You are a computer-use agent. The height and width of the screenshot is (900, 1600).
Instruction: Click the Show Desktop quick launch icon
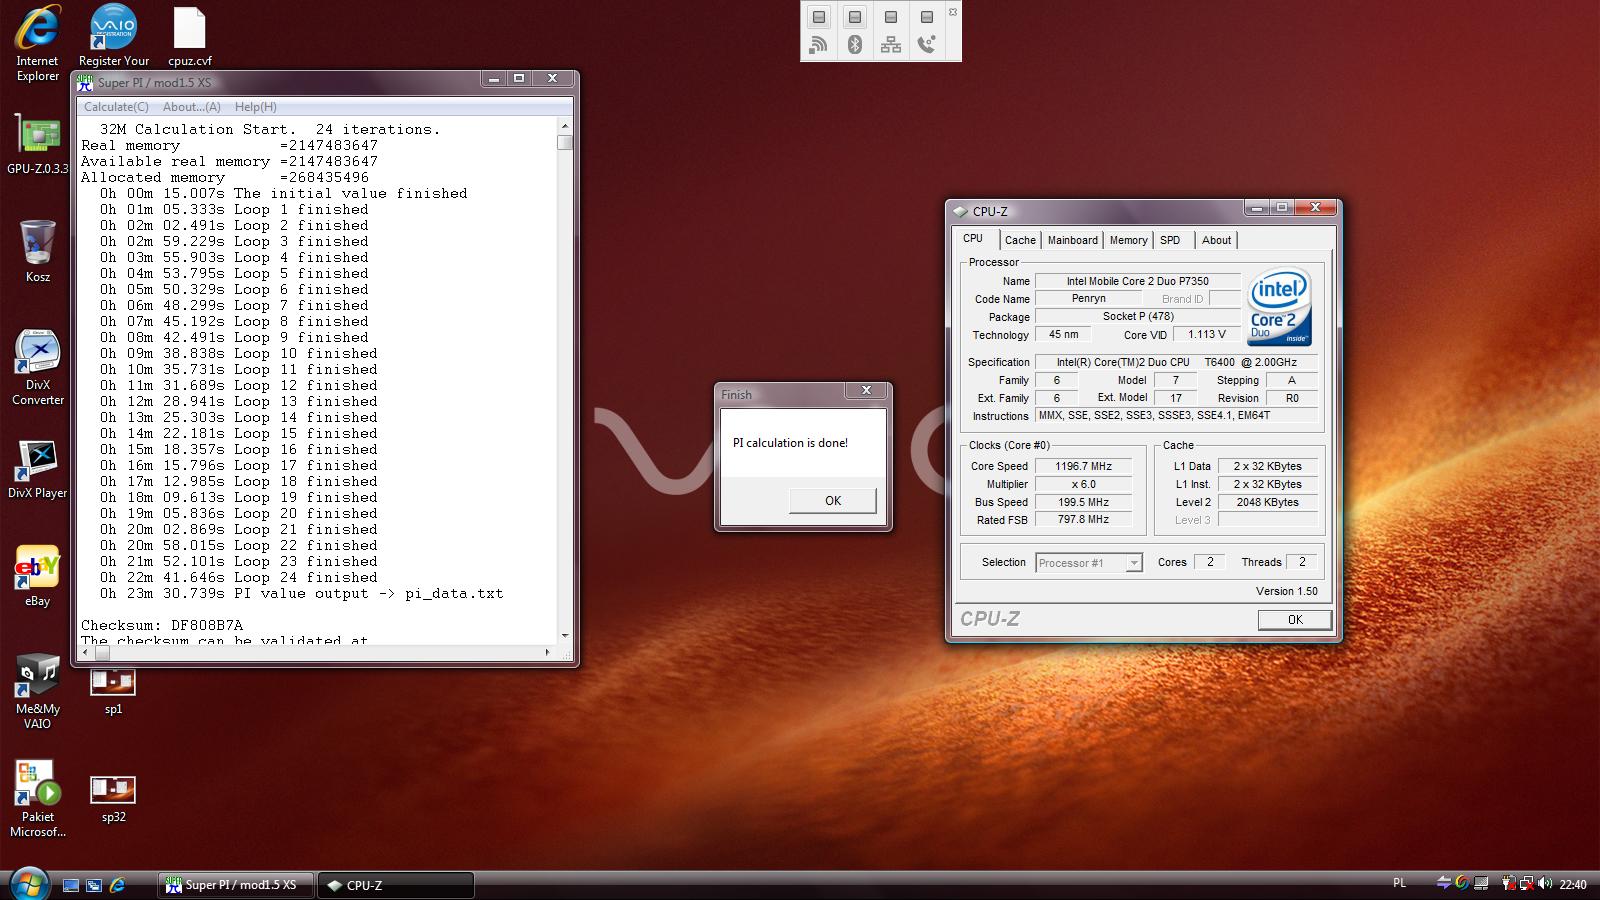point(71,885)
